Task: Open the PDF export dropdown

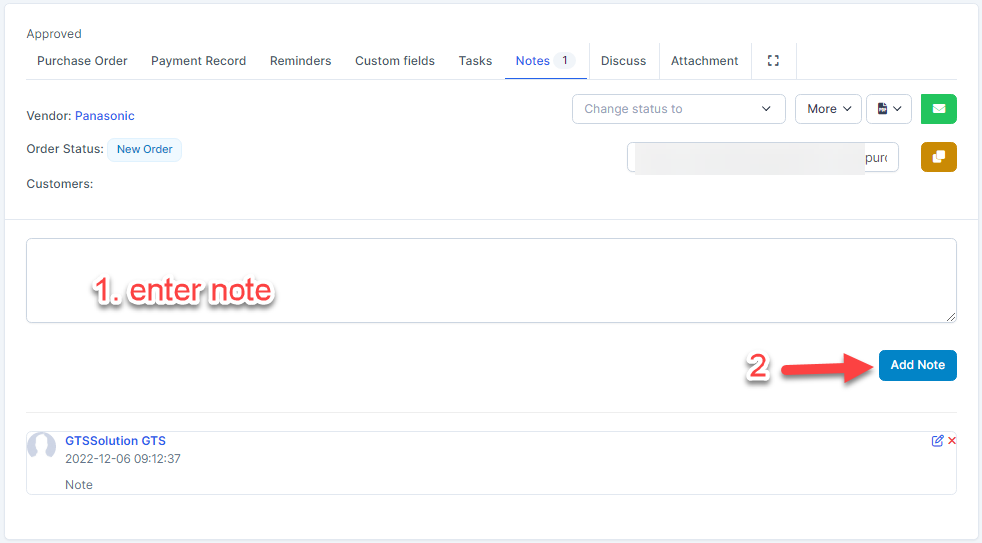Action: (x=888, y=109)
